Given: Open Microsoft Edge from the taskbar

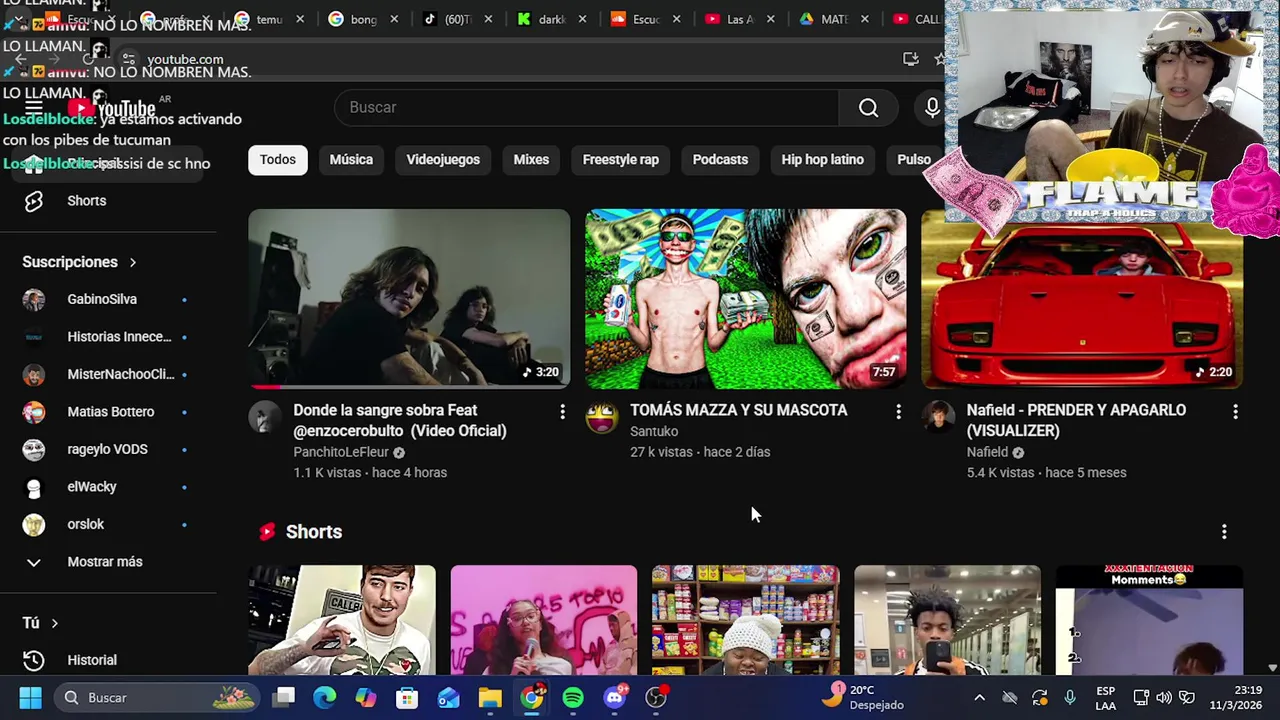Looking at the screenshot, I should [325, 698].
